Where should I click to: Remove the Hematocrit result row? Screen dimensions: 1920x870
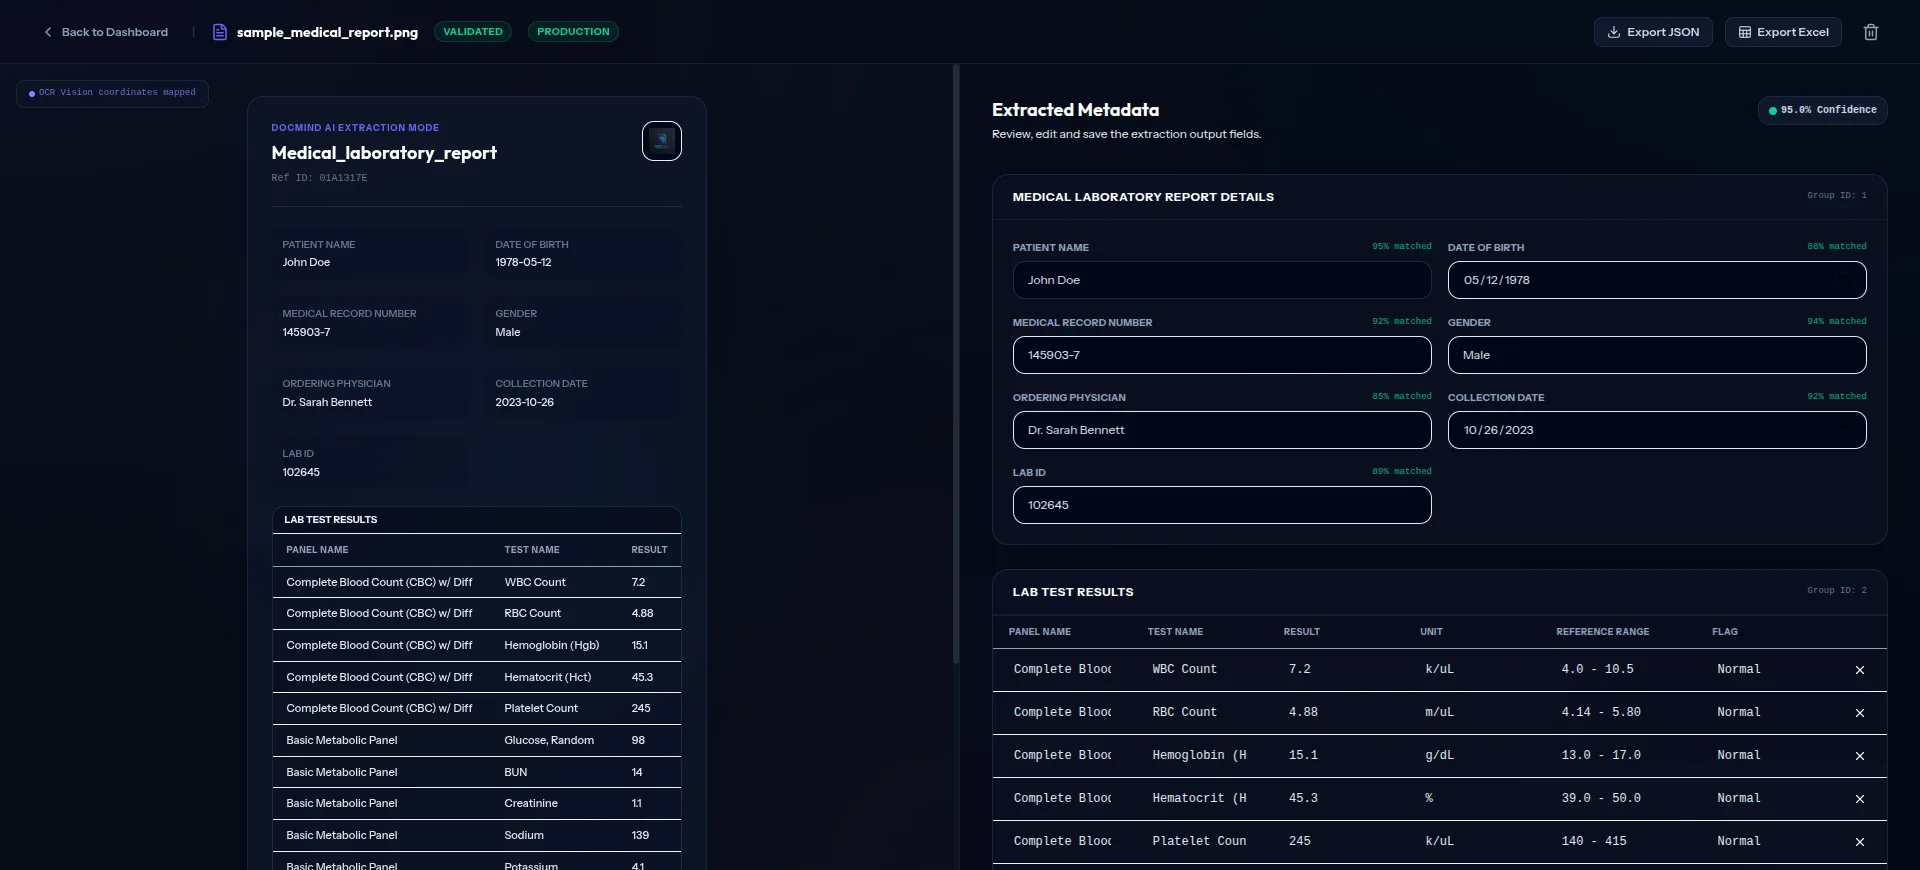(1860, 799)
